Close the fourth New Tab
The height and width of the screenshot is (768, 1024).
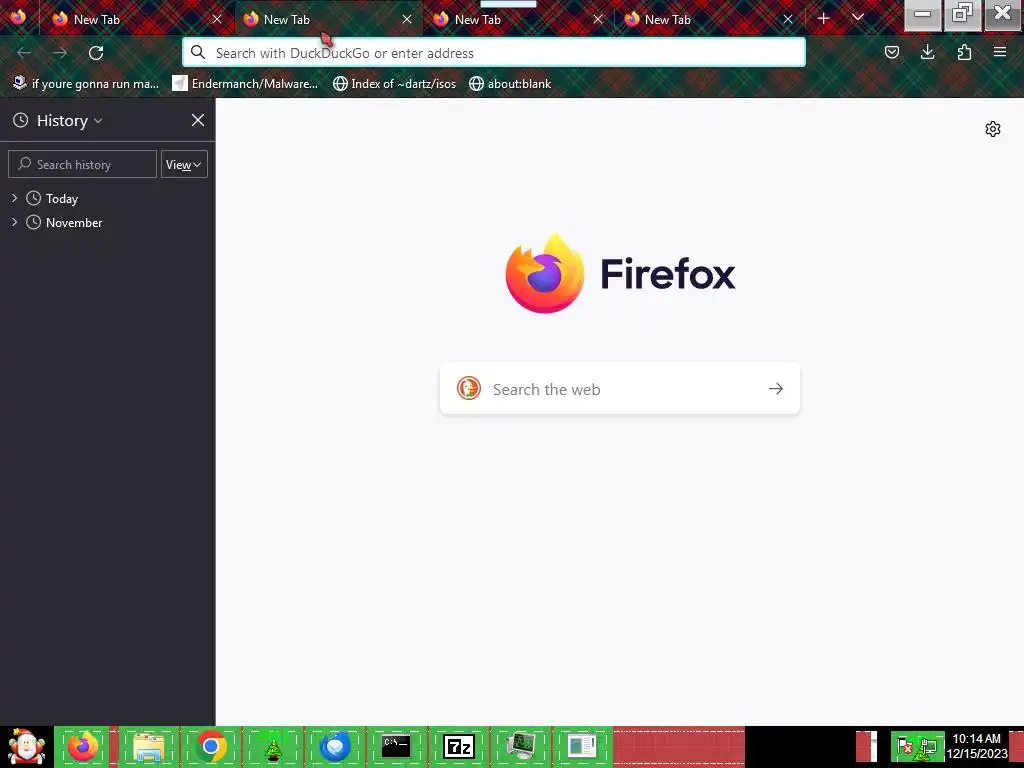pos(788,20)
